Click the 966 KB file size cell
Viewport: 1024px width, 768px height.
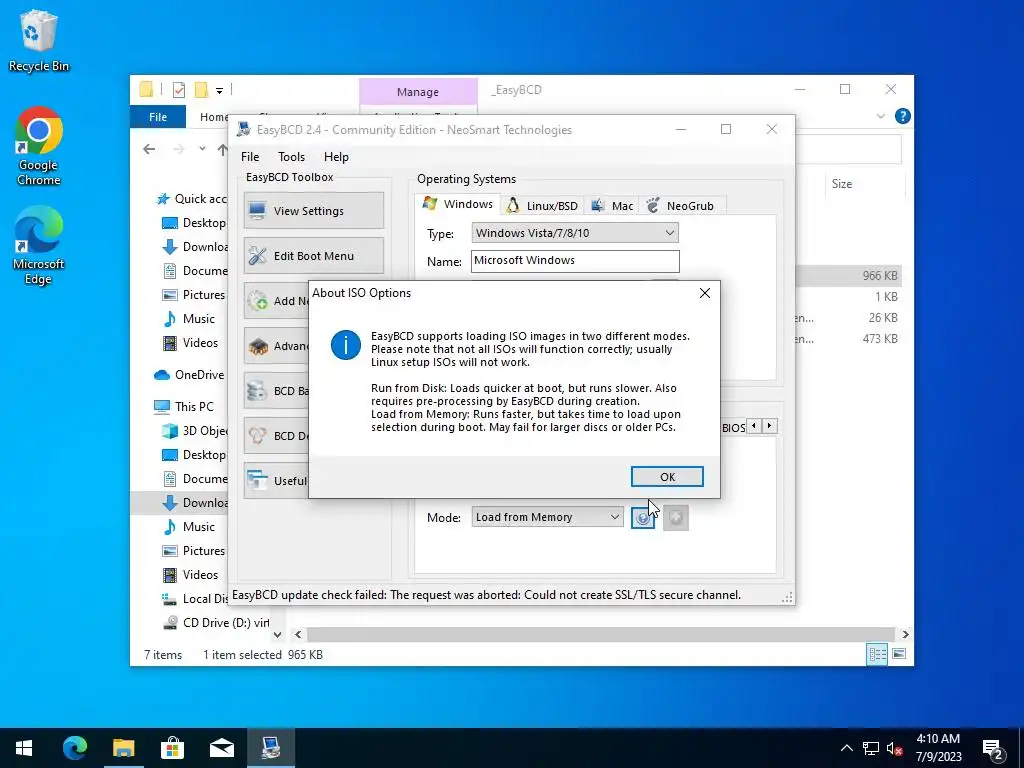(880, 276)
